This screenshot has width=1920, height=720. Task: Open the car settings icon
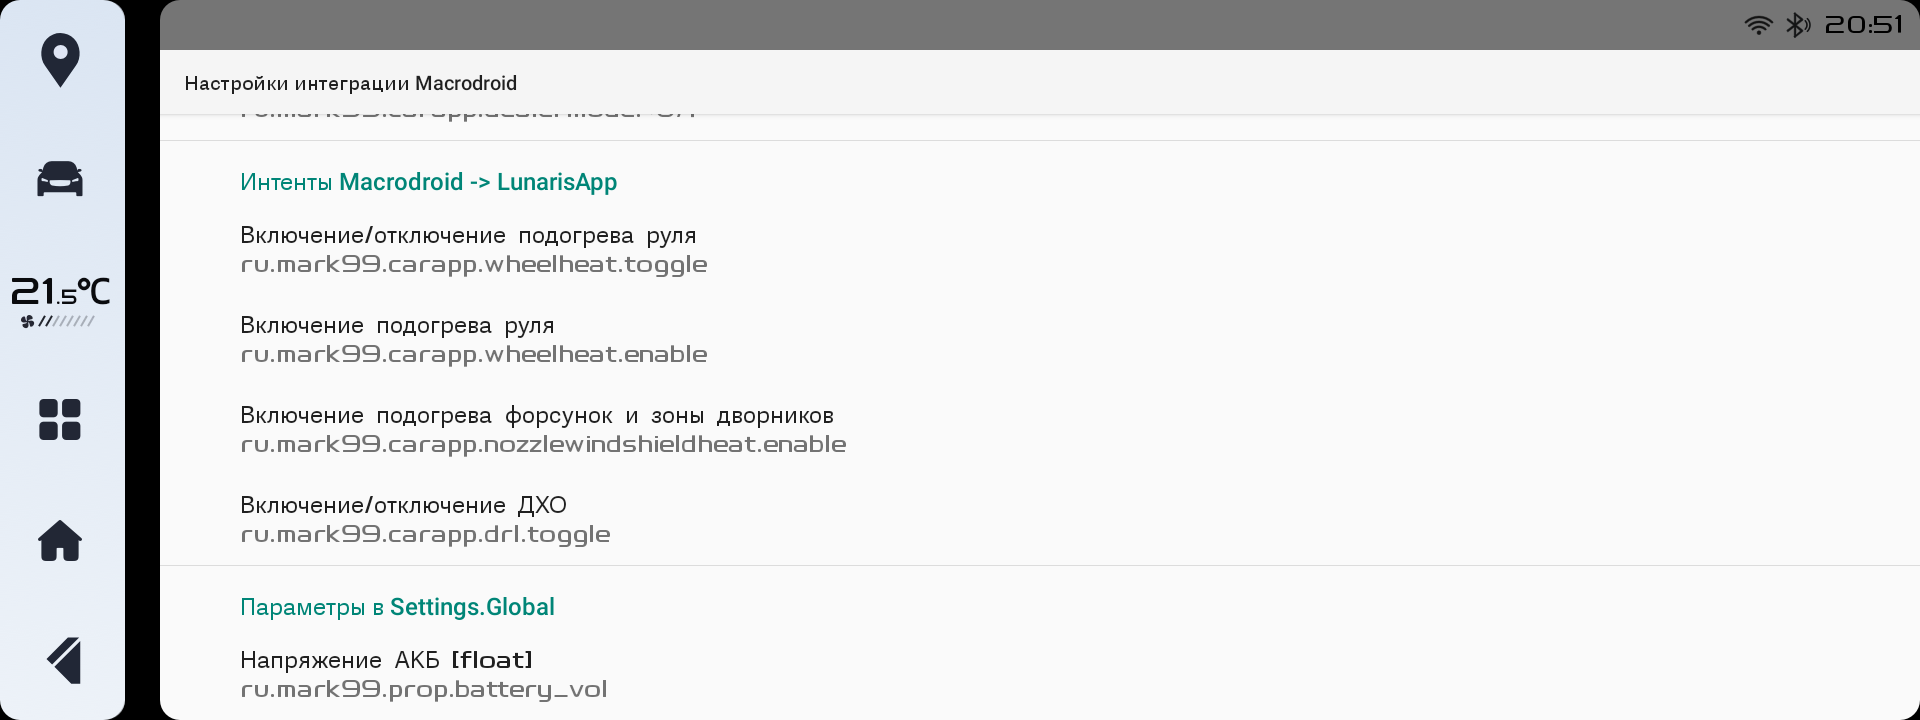pyautogui.click(x=60, y=180)
